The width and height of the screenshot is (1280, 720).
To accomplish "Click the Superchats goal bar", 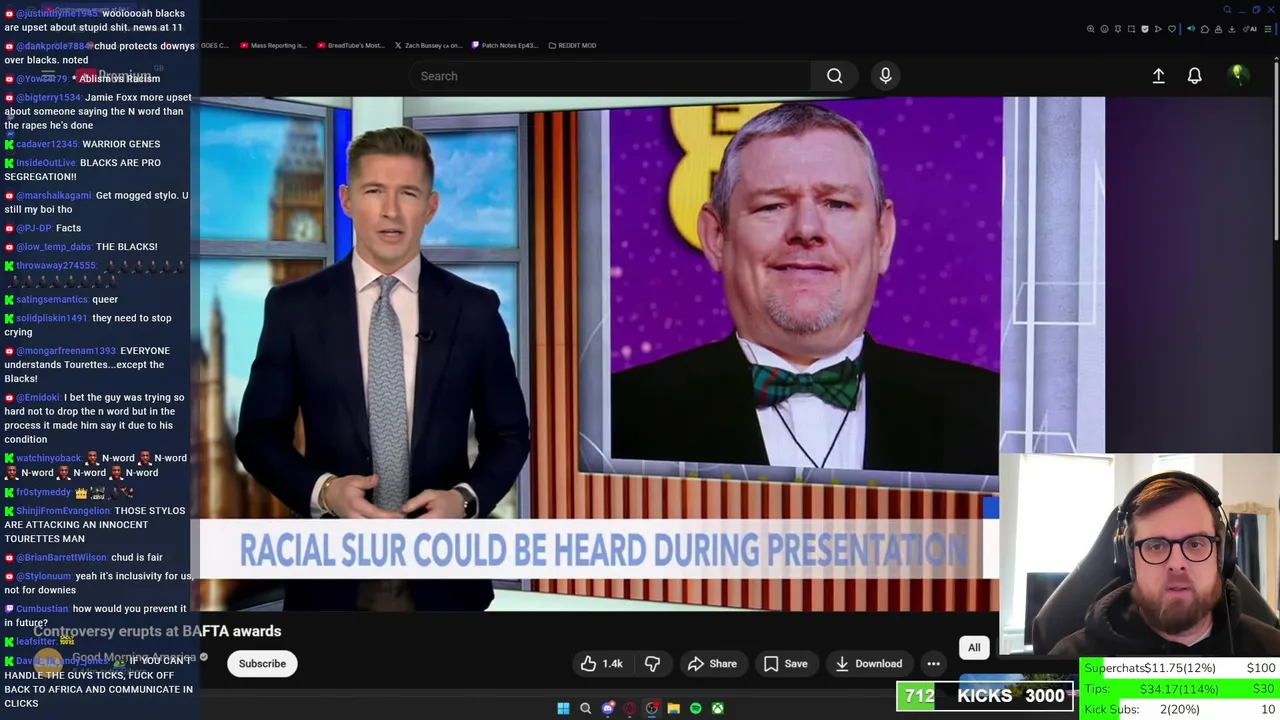I will coord(1181,668).
